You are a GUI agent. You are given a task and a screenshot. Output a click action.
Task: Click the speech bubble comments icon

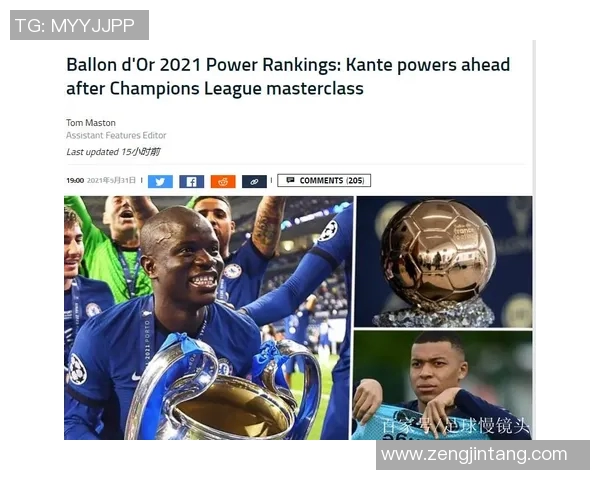click(290, 180)
